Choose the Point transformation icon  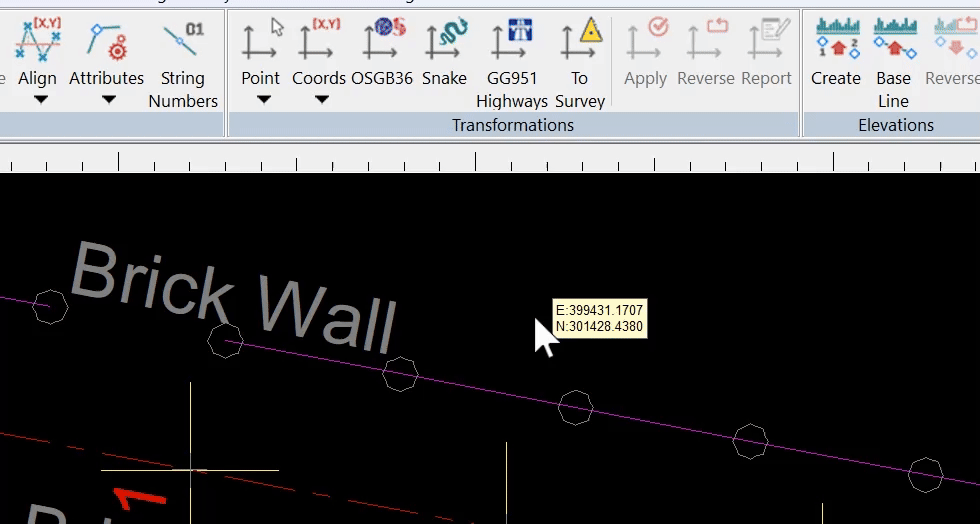(260, 42)
